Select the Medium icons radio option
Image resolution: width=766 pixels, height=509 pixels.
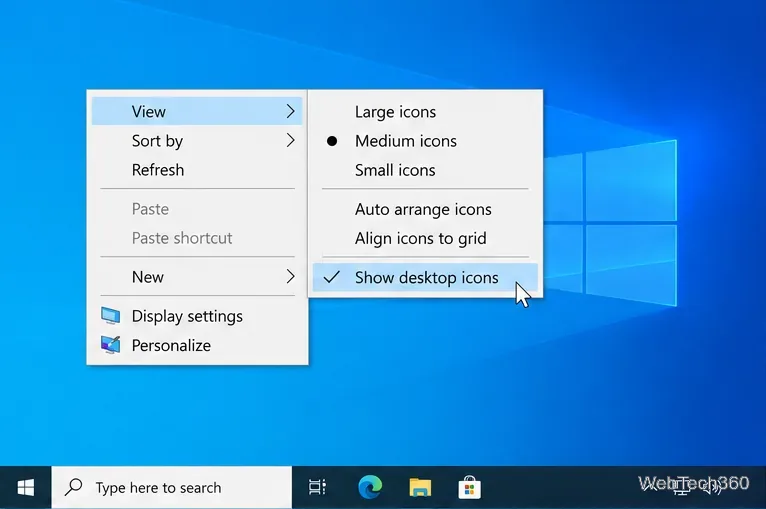[425, 141]
